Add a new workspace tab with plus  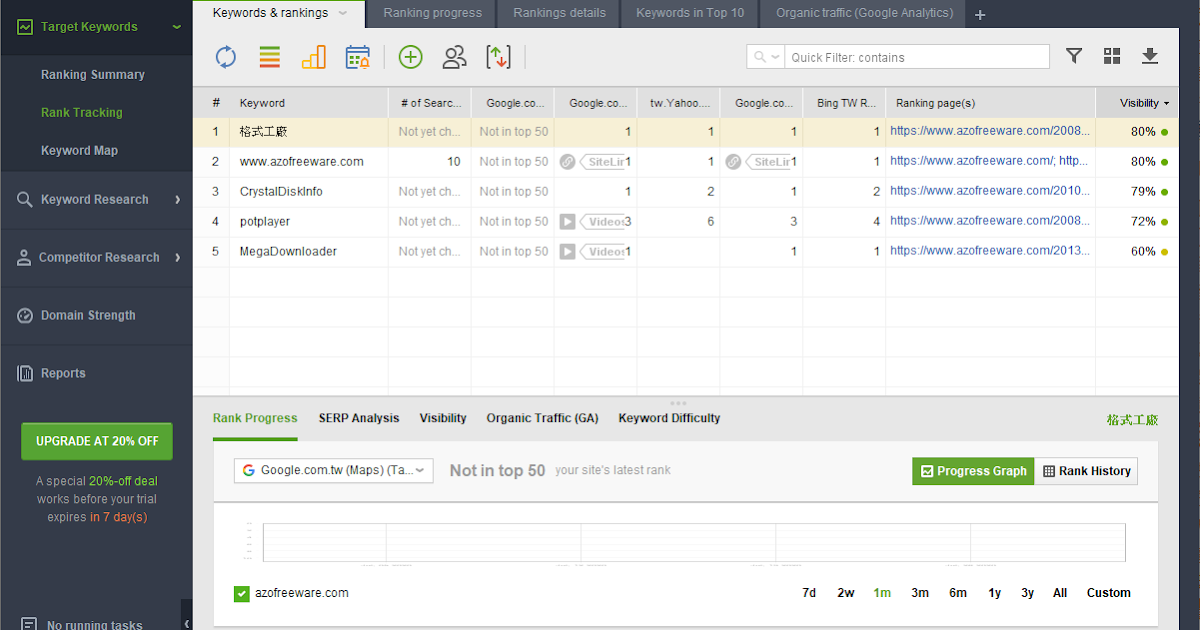980,14
